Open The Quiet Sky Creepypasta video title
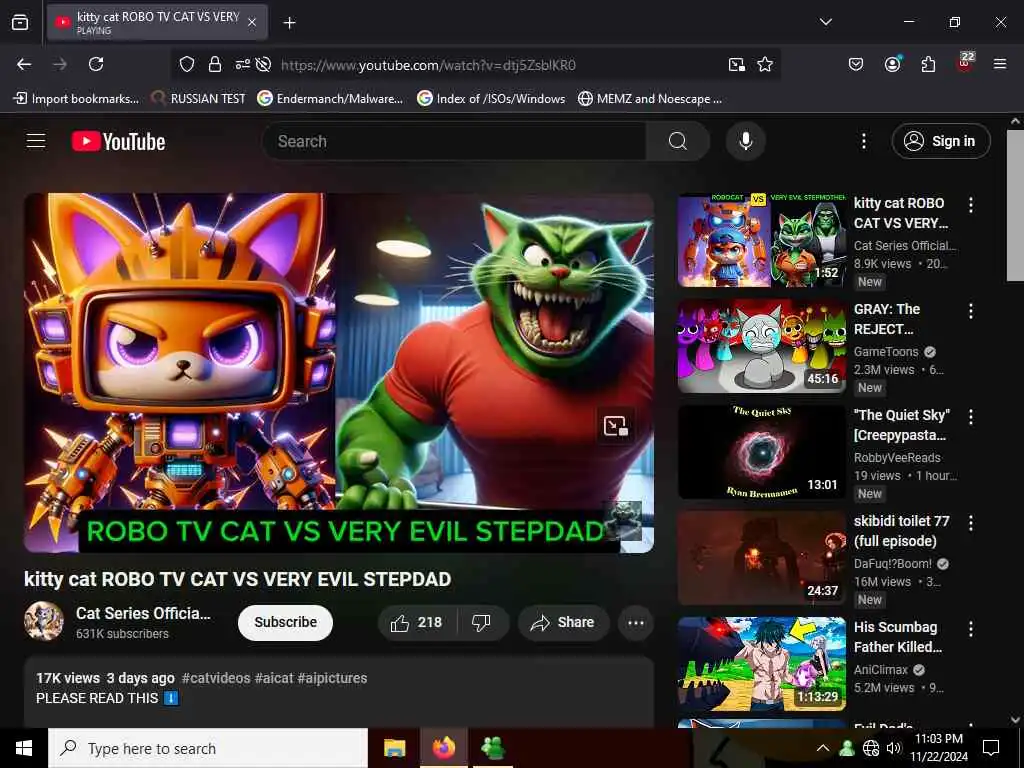1024x768 pixels. pyautogui.click(x=901, y=424)
